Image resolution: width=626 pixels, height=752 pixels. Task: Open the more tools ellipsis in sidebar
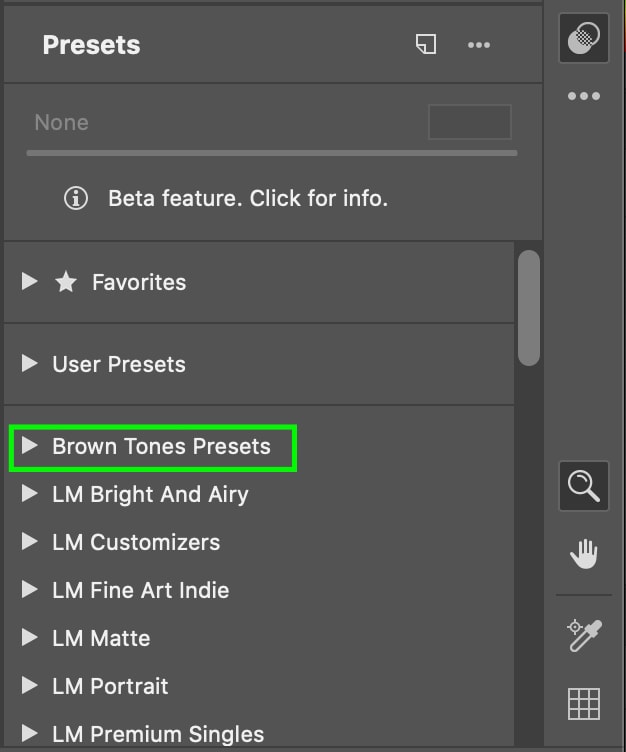(584, 96)
